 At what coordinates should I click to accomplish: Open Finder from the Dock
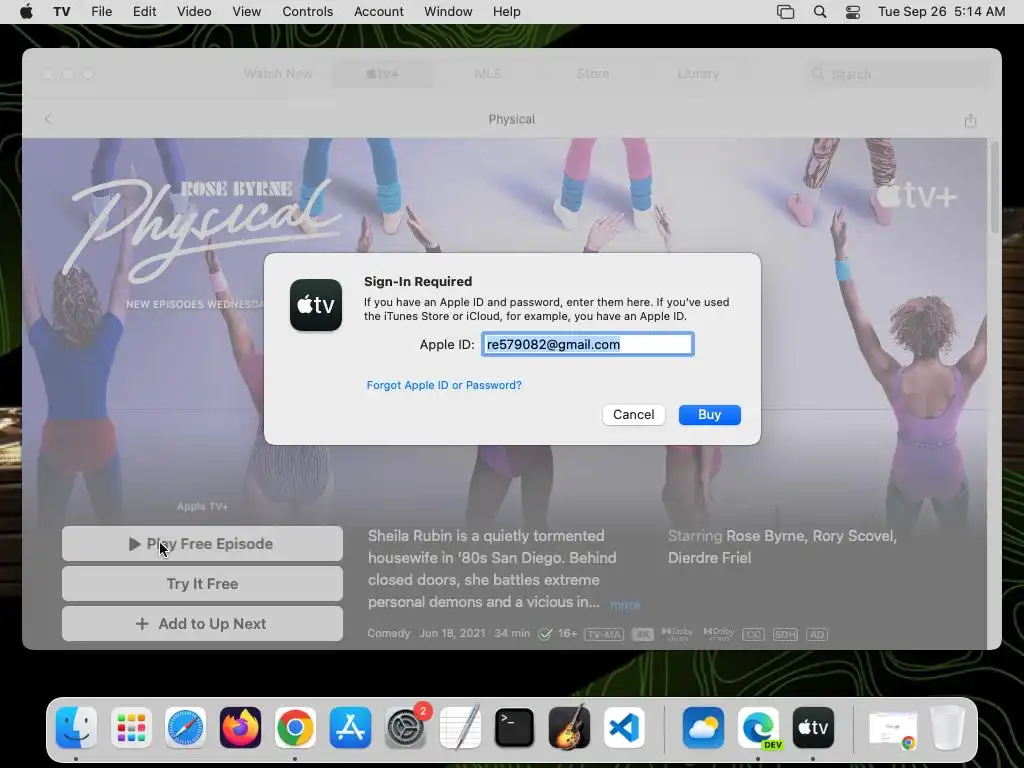(x=76, y=727)
